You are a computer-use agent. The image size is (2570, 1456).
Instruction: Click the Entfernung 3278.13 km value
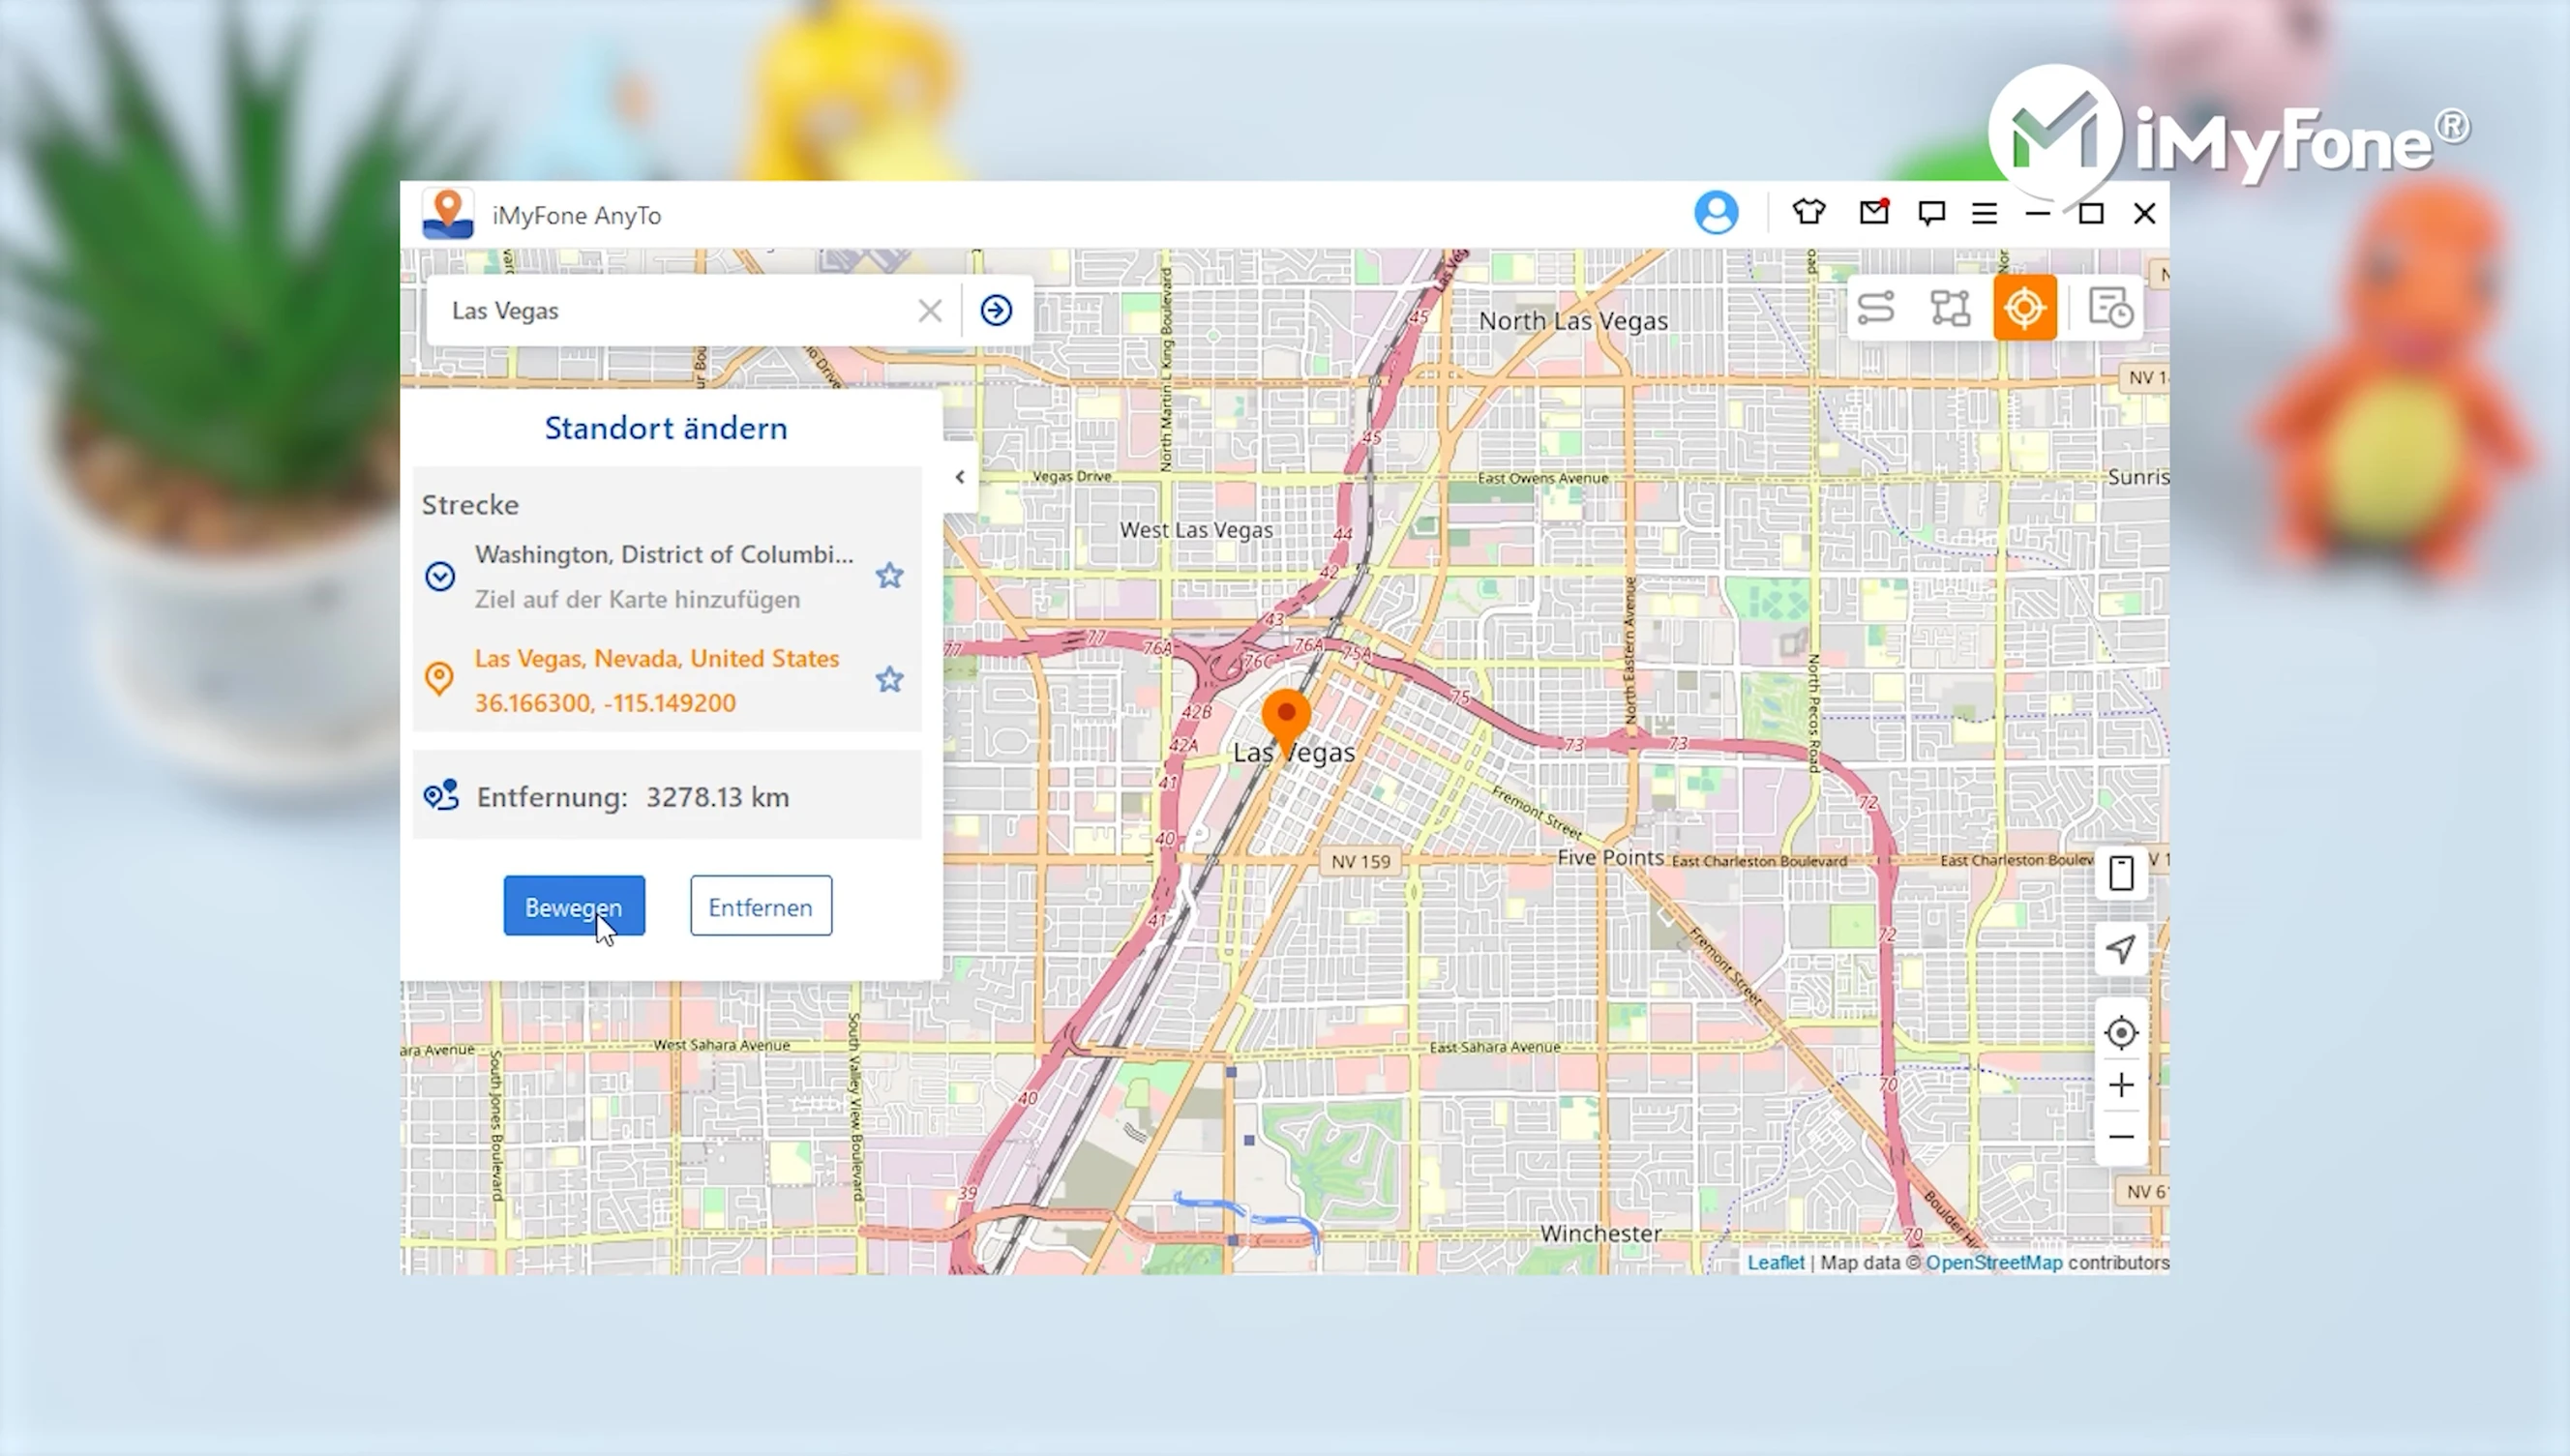[717, 797]
